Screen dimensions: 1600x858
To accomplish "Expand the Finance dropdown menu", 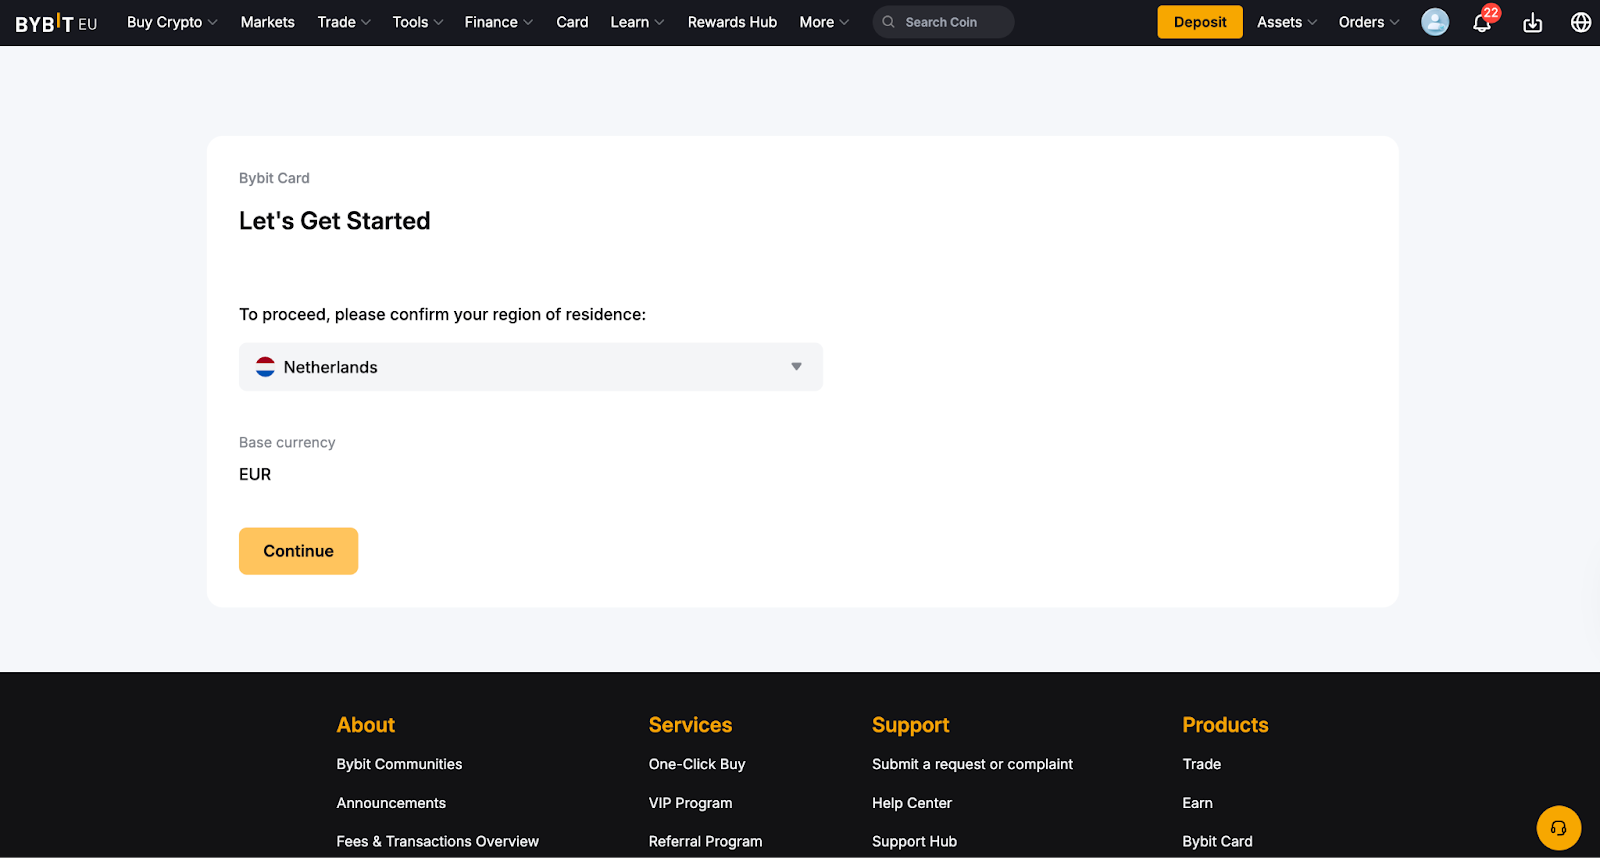I will pyautogui.click(x=499, y=22).
